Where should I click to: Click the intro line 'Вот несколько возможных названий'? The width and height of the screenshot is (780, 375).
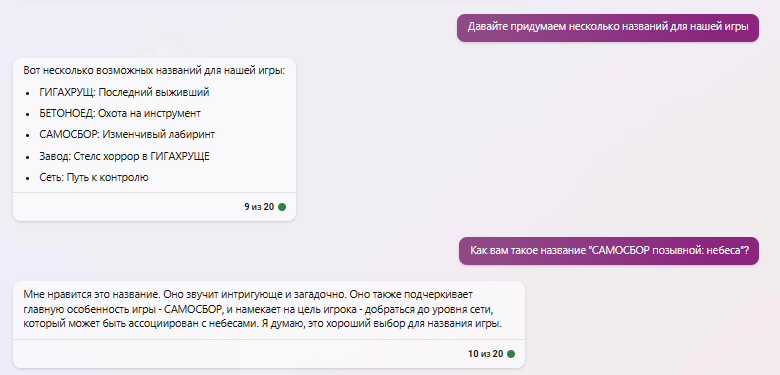point(154,71)
